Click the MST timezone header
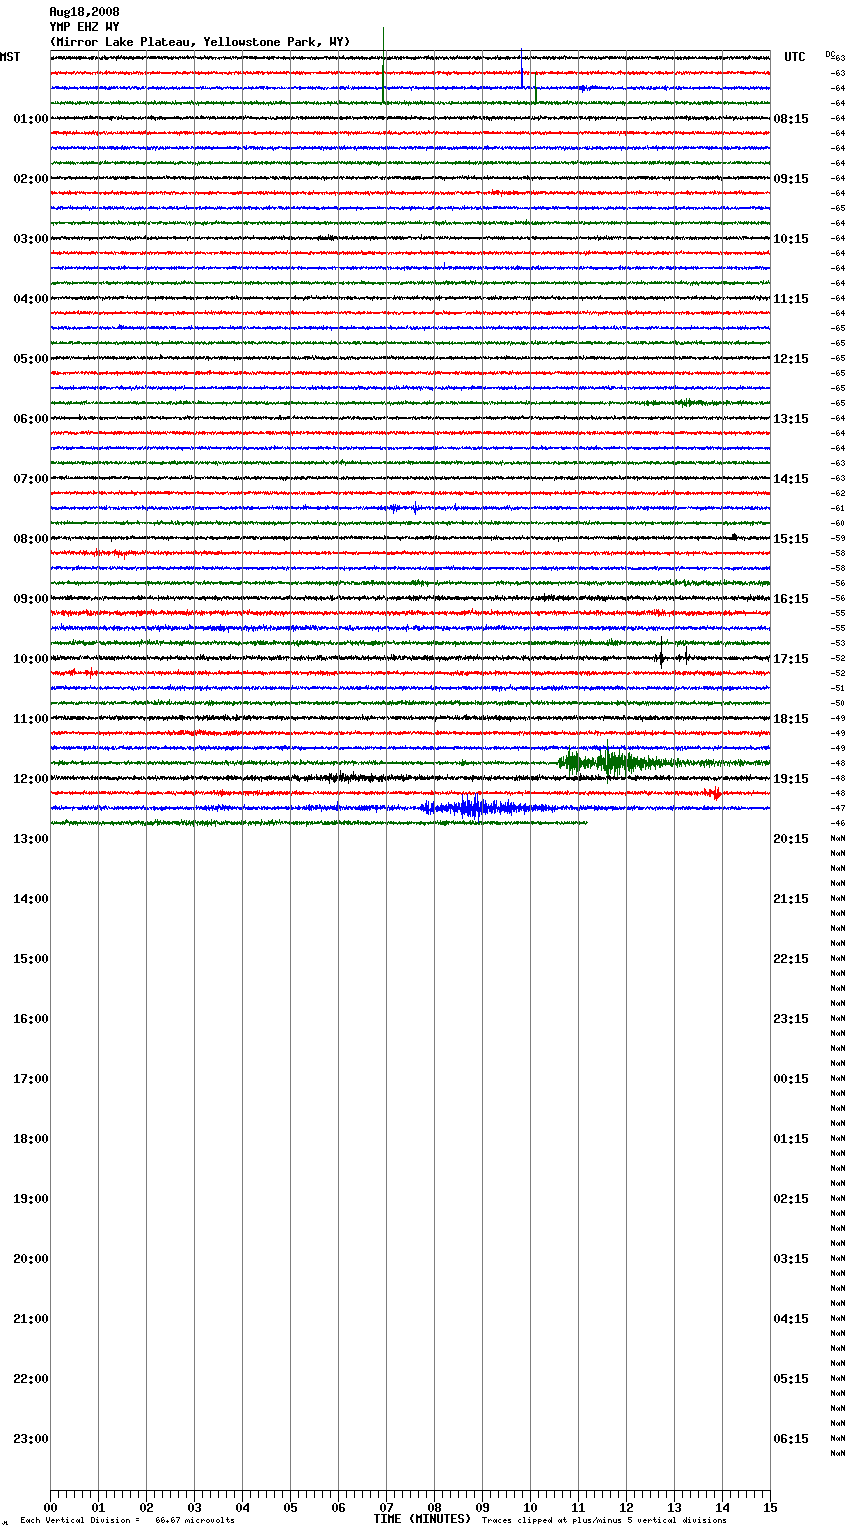 pyautogui.click(x=10, y=57)
